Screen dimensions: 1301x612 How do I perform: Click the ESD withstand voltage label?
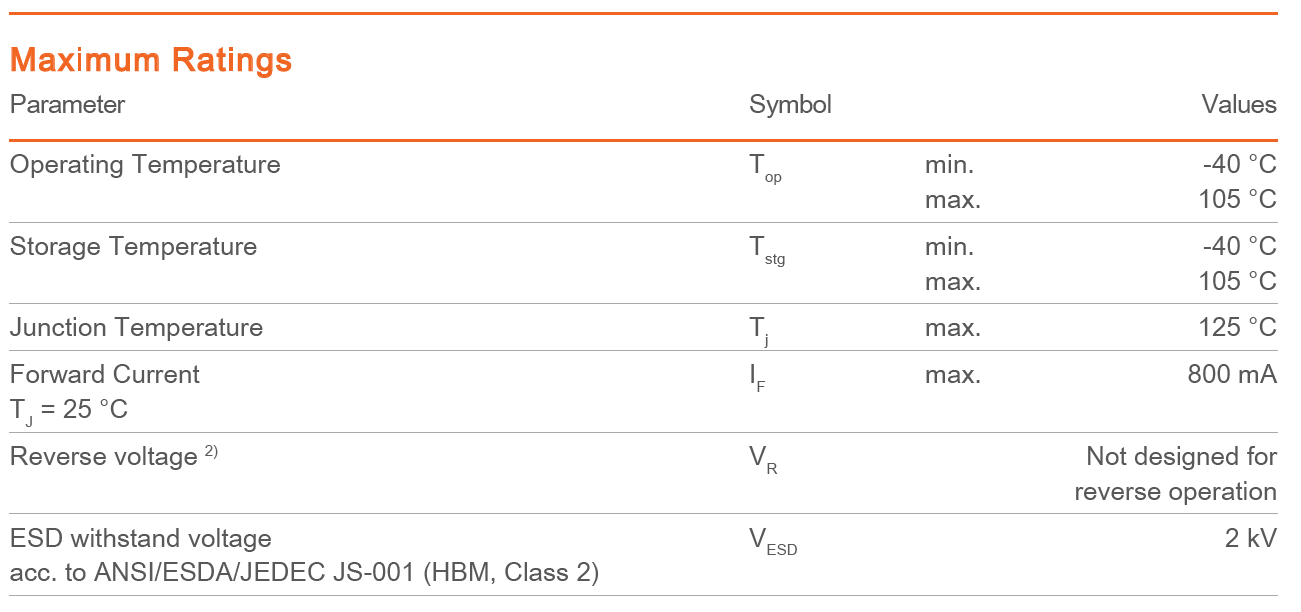point(141,538)
